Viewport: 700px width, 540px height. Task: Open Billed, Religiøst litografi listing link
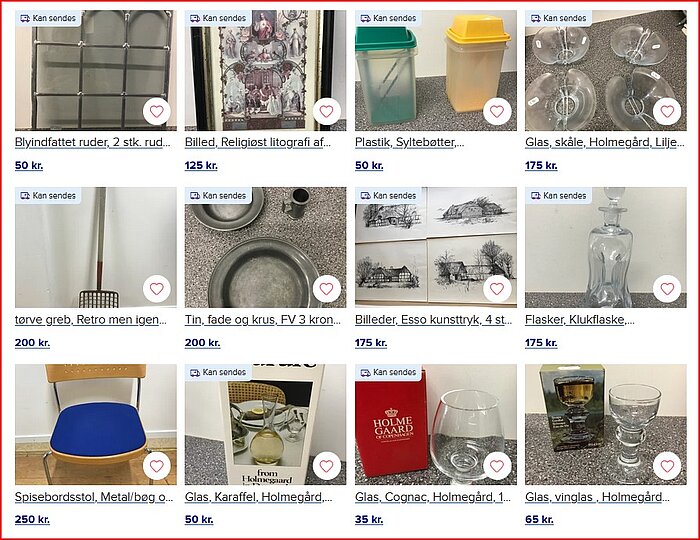pos(258,142)
